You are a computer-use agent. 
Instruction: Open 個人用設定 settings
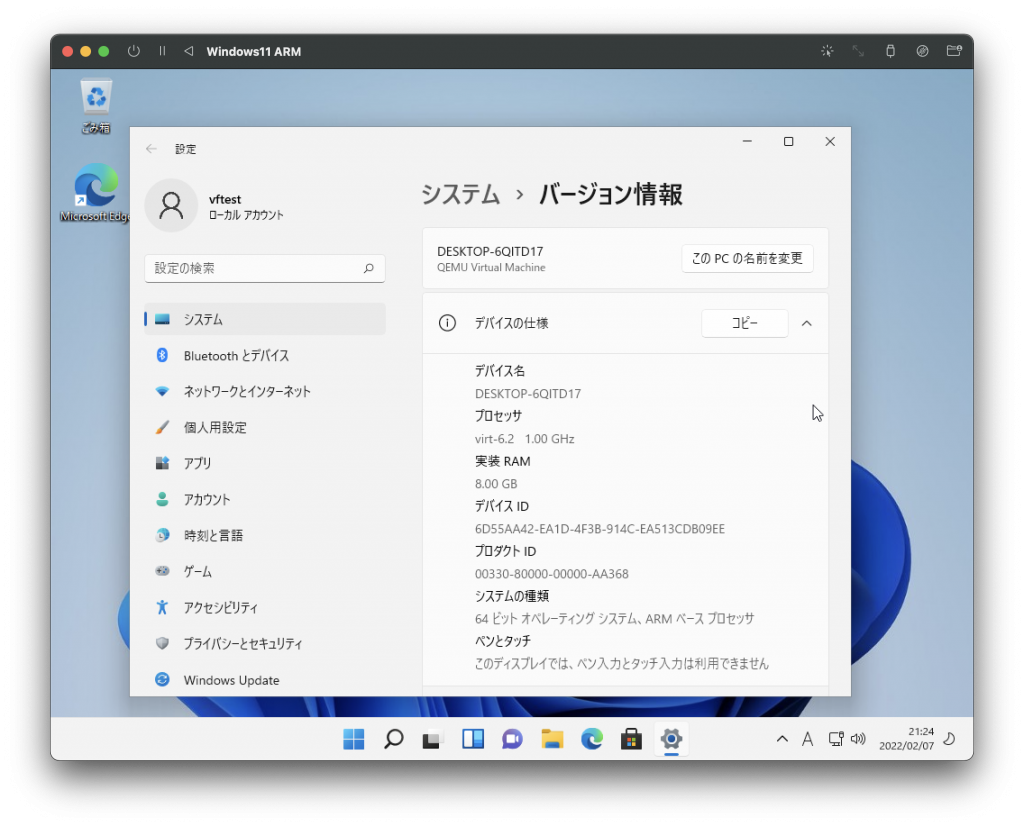point(264,427)
